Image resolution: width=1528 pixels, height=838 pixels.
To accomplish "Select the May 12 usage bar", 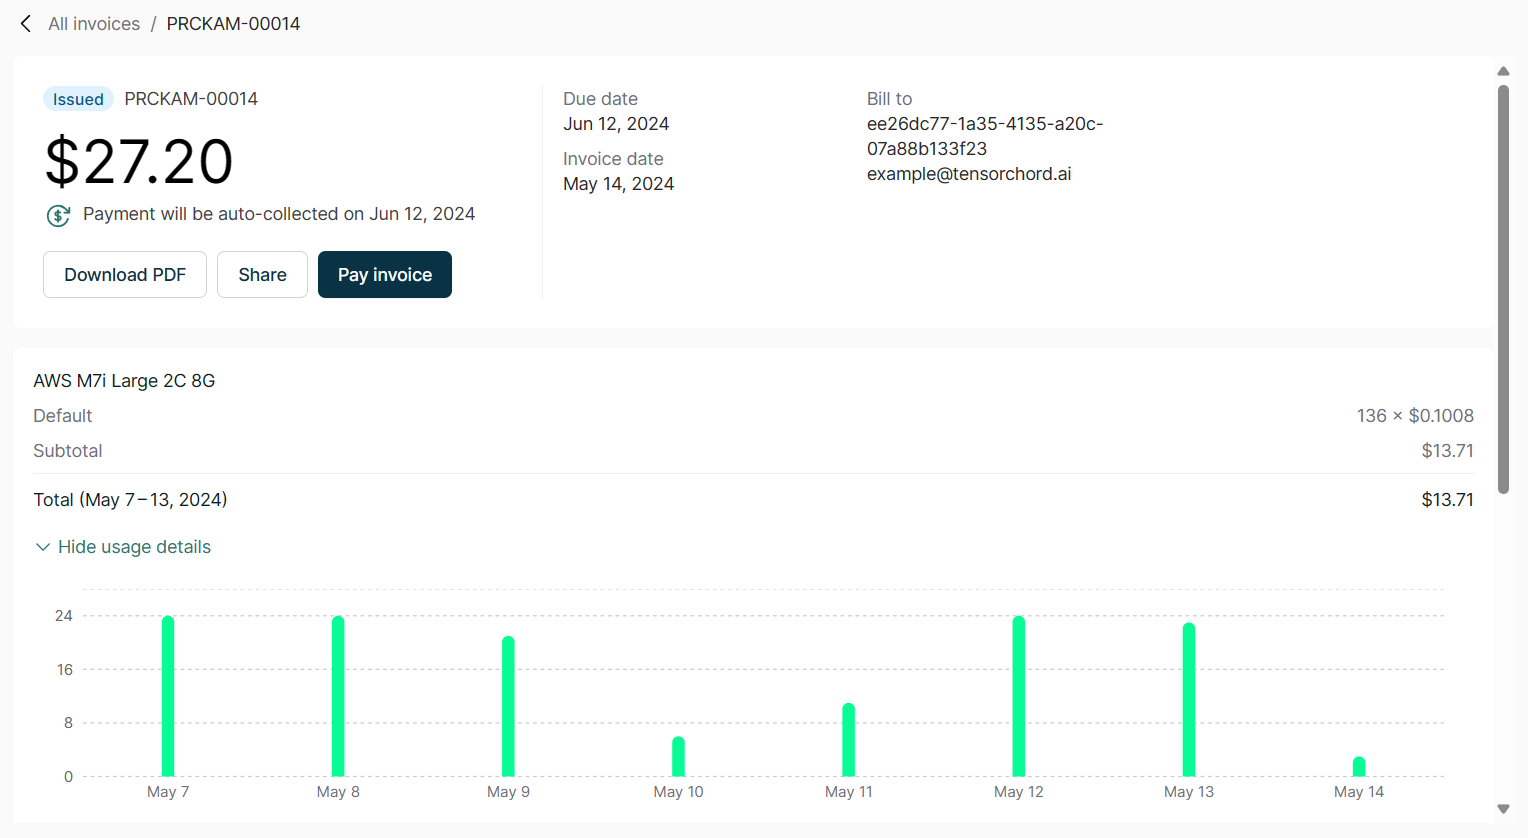I will coord(1018,696).
